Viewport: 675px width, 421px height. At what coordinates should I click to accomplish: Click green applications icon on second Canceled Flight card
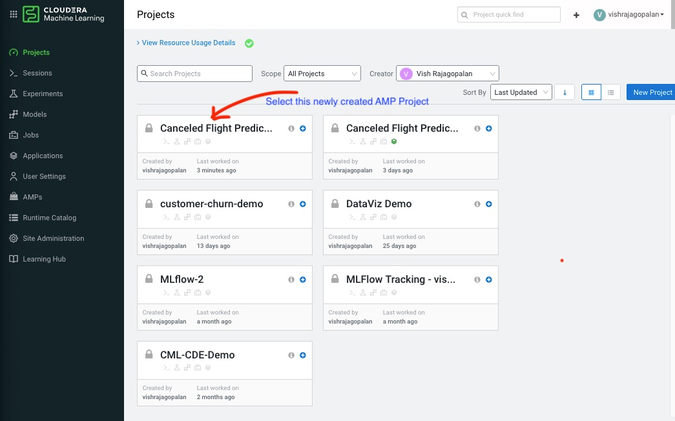[x=394, y=141]
